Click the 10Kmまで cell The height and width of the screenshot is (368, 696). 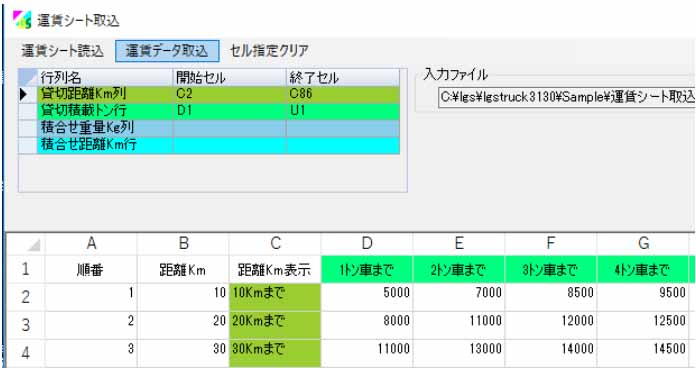[x=275, y=297]
